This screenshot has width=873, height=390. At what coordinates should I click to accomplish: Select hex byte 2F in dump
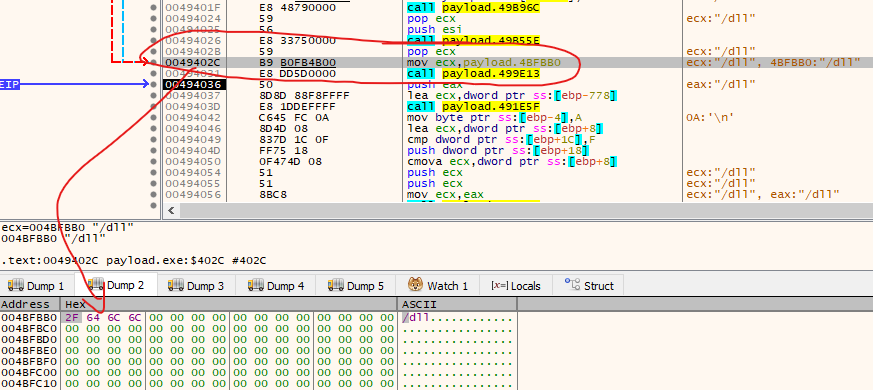(72, 318)
